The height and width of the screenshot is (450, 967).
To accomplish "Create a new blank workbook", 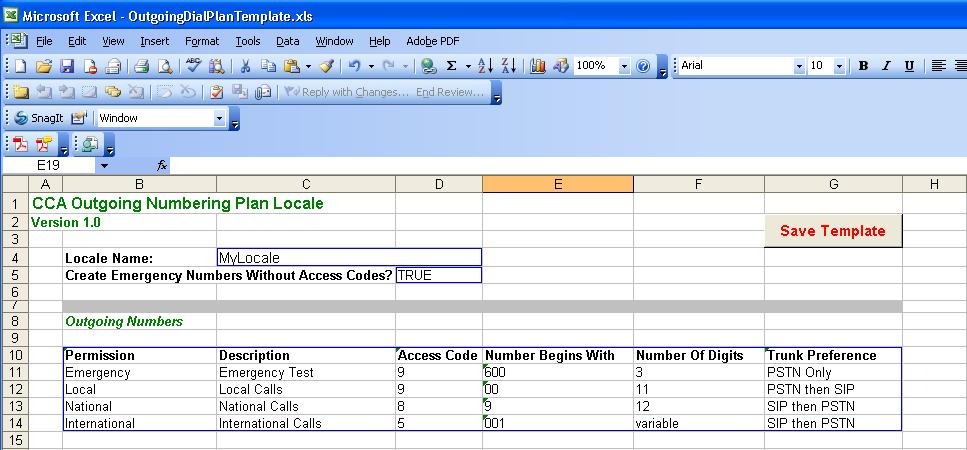I will pyautogui.click(x=20, y=66).
